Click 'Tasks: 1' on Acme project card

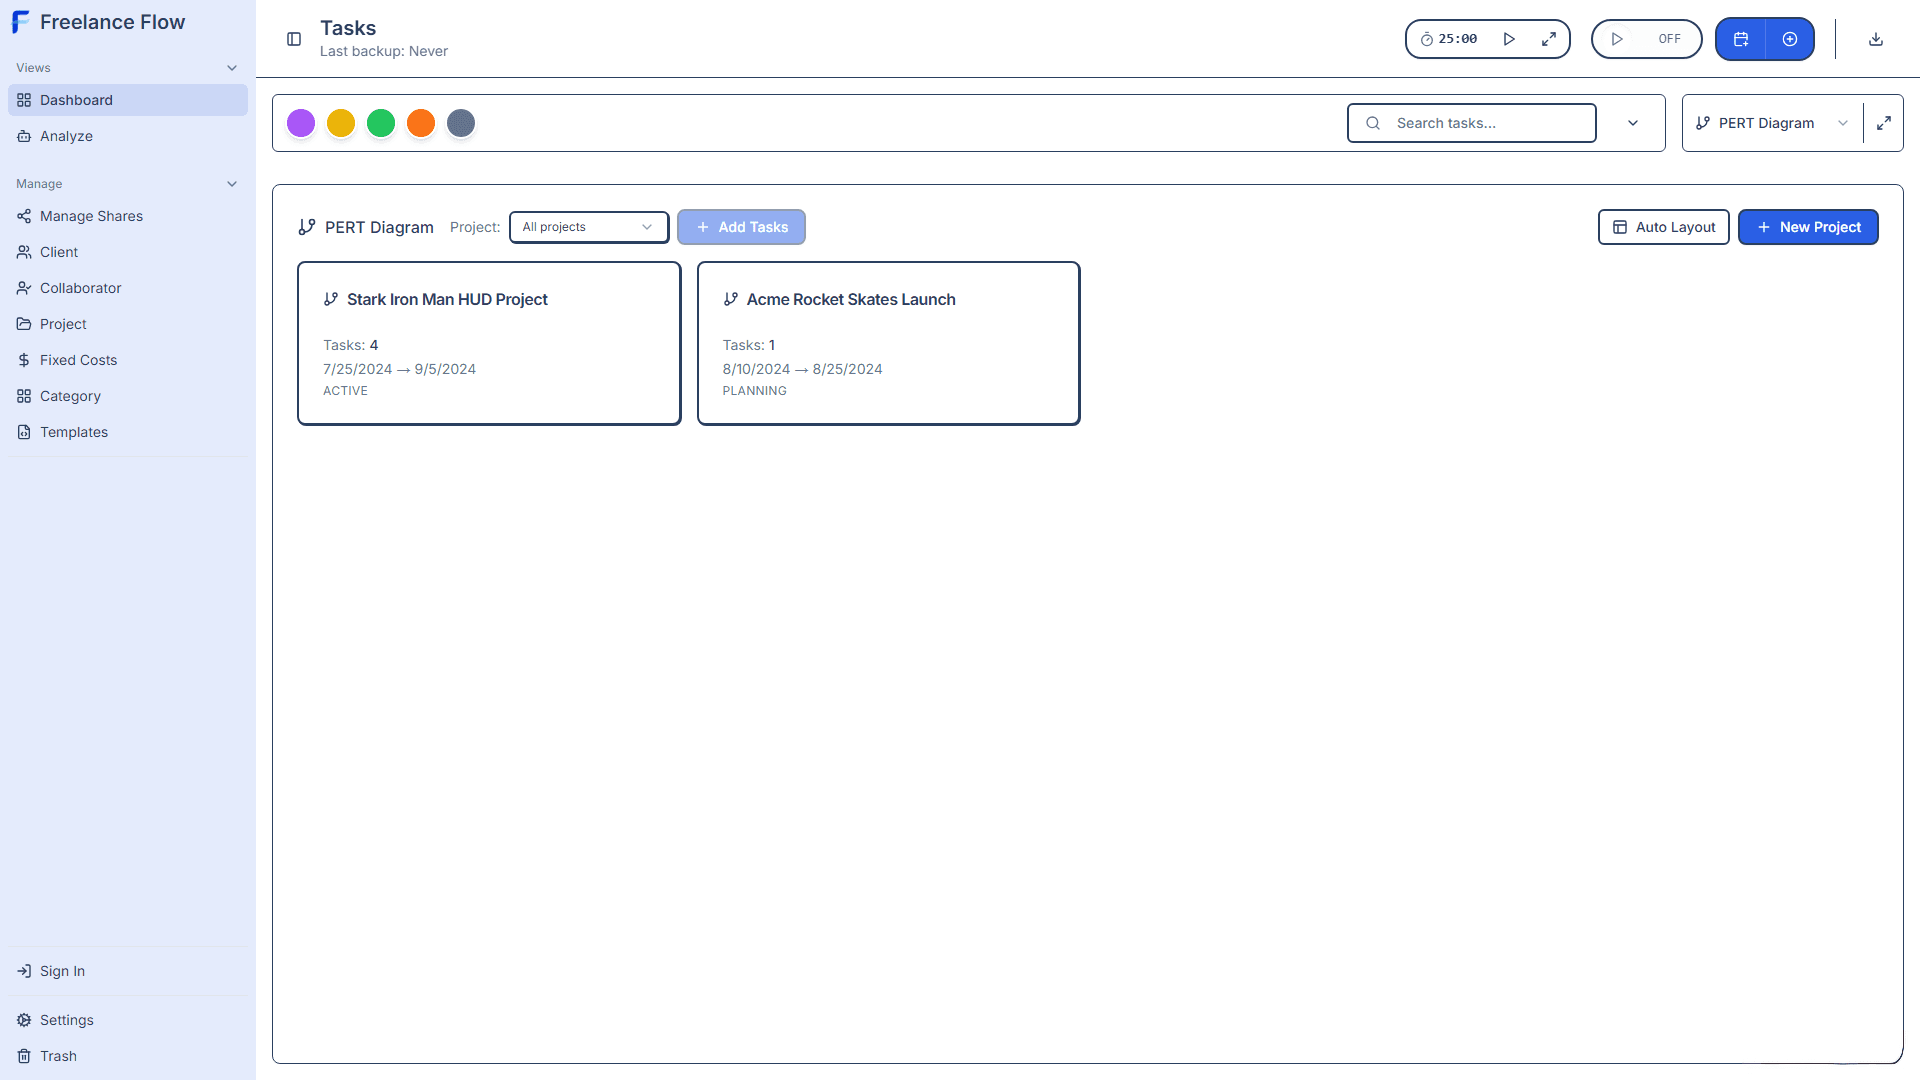(x=749, y=345)
